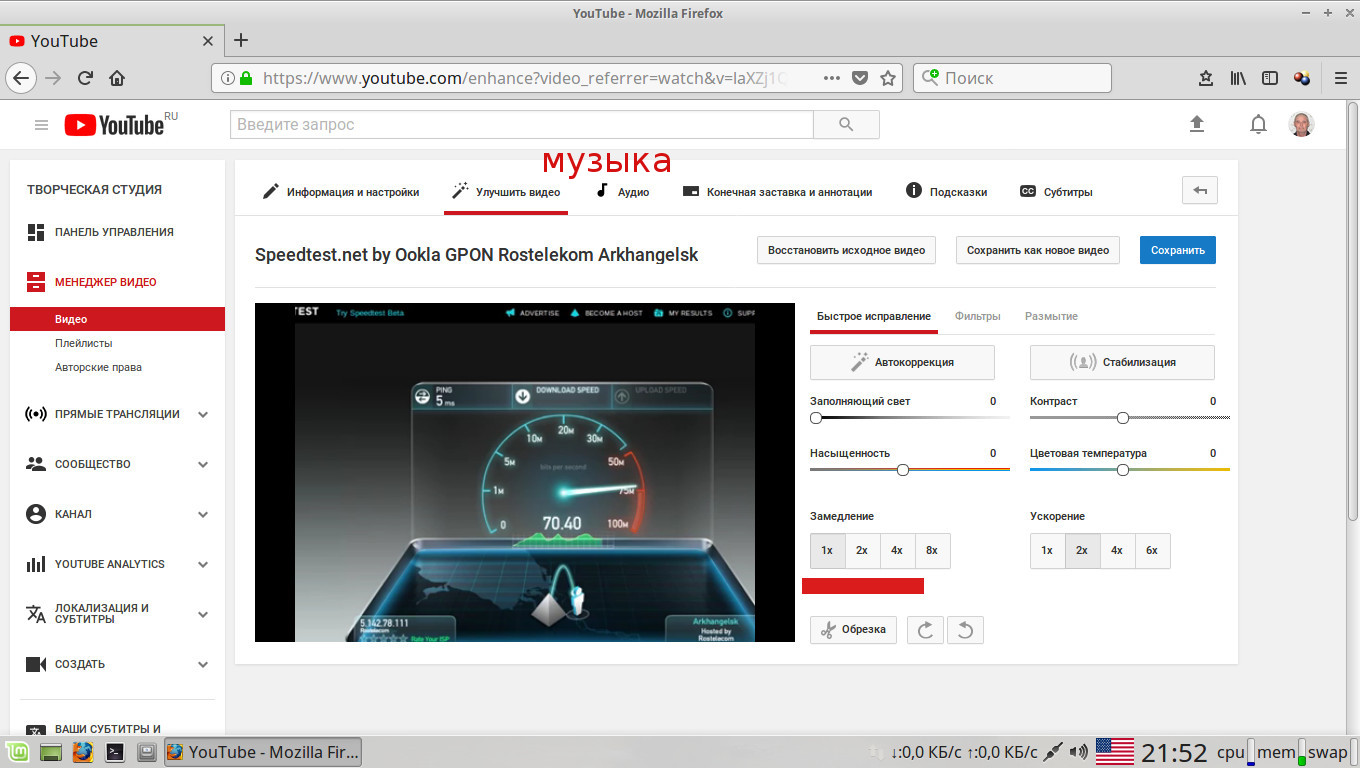Screen dimensions: 1360x768
Task: Click the YouTube search input field
Action: coord(521,125)
